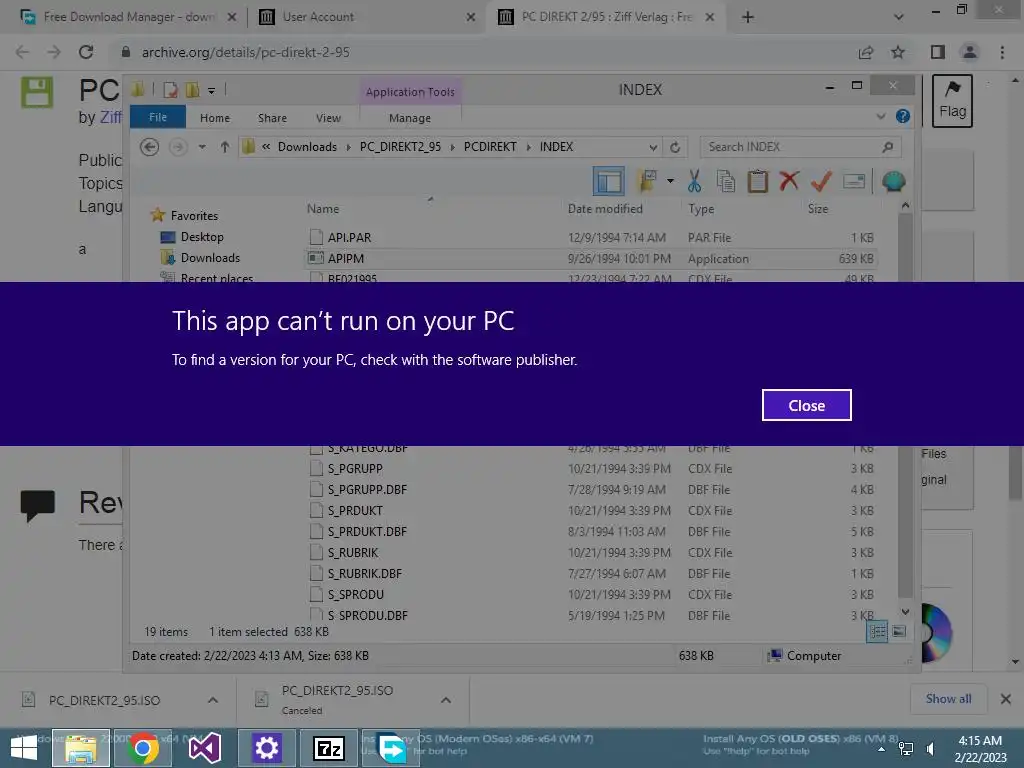
Task: Close the "can't run on your PC" dialog
Action: [807, 405]
